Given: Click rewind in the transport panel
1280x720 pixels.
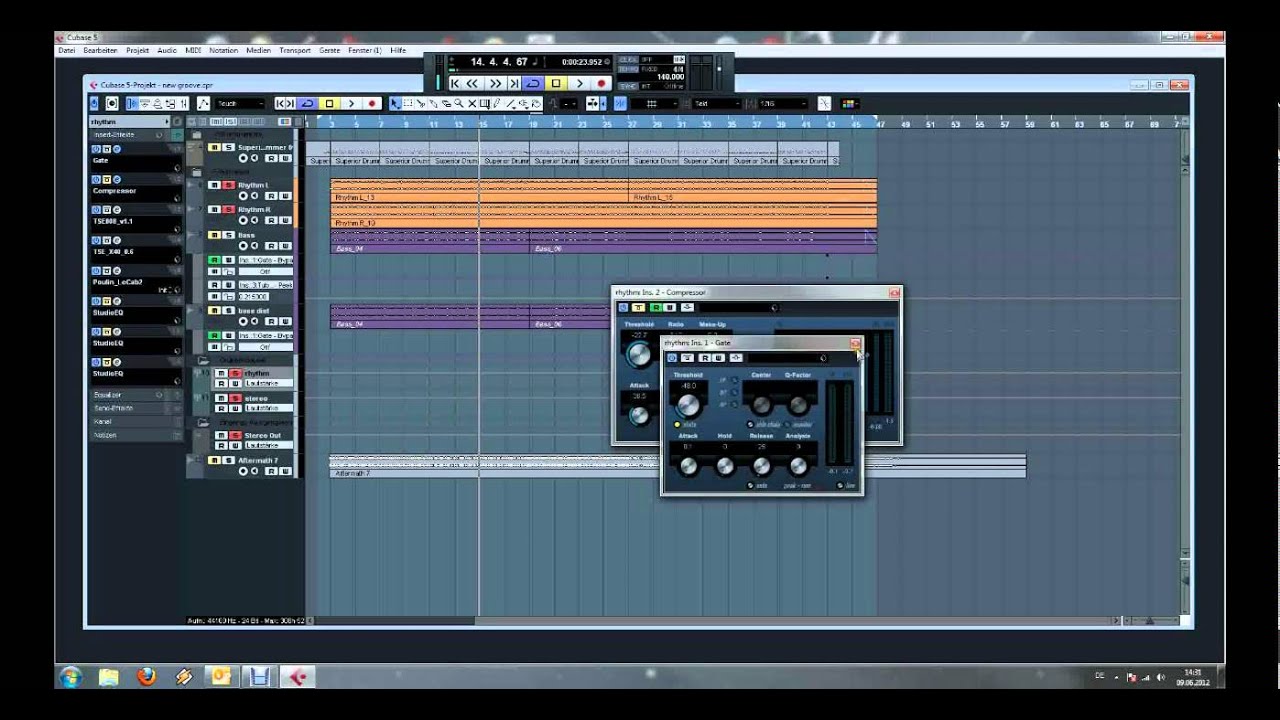Looking at the screenshot, I should (472, 83).
